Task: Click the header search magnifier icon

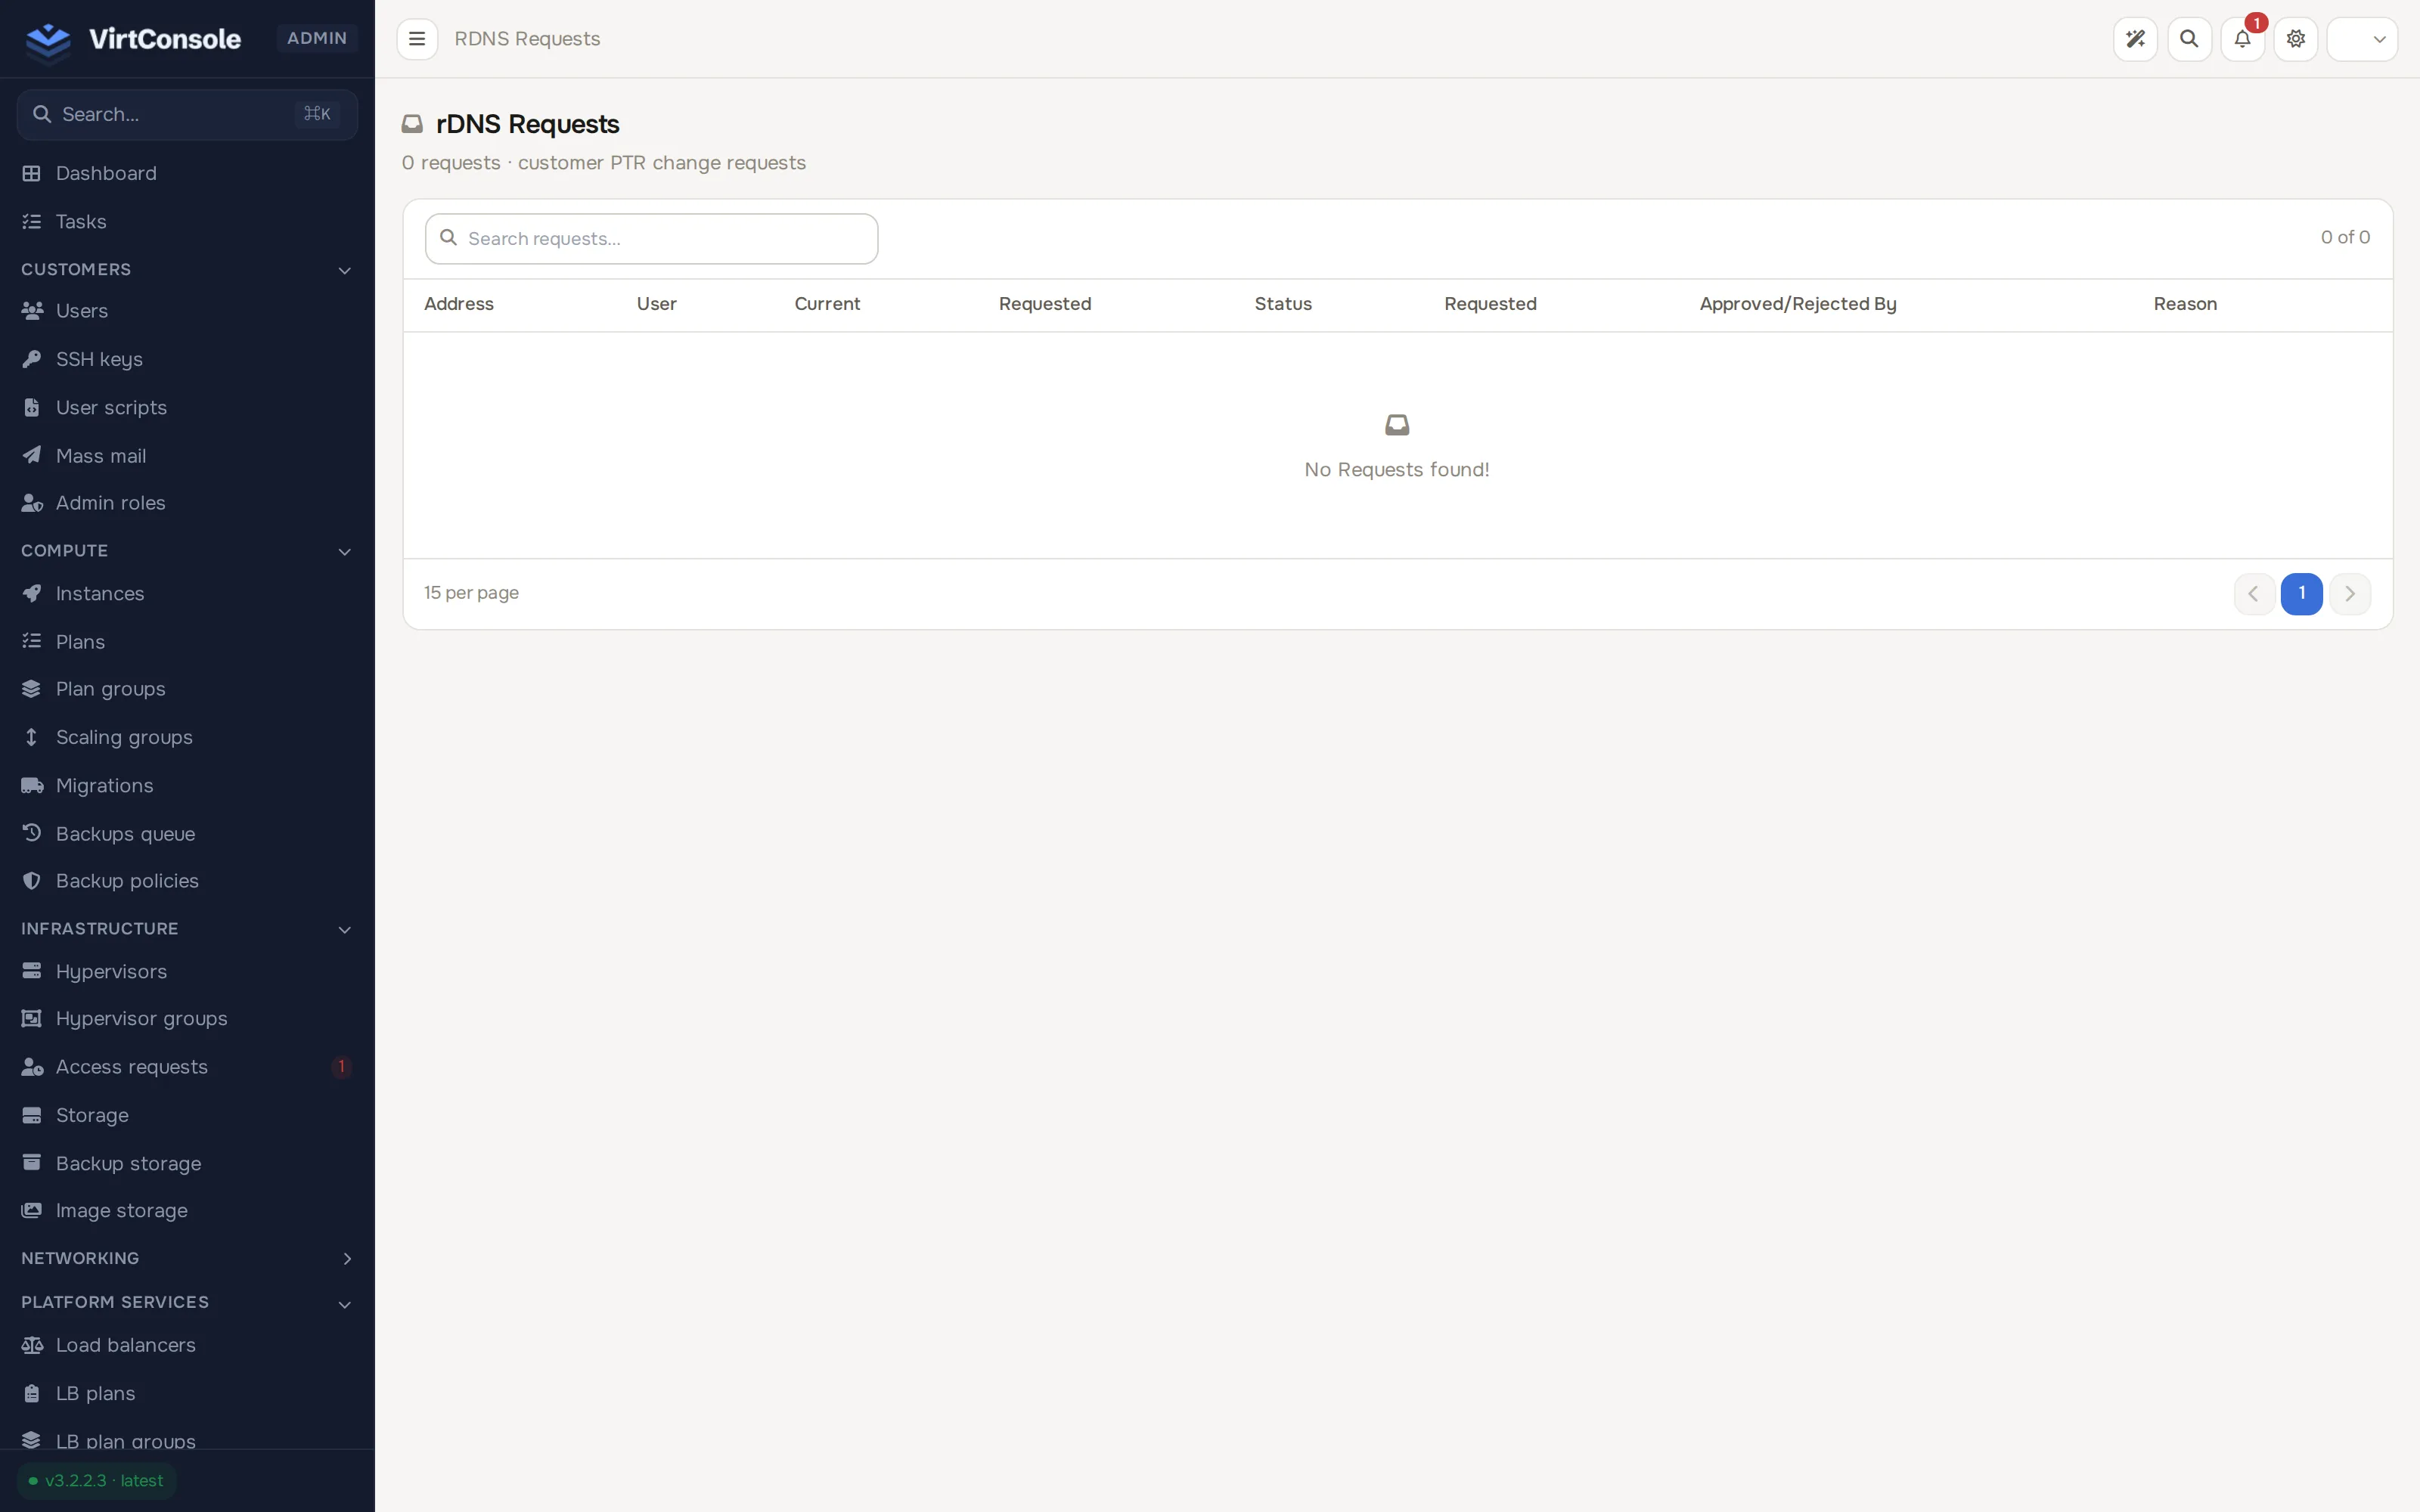Action: 2189,39
